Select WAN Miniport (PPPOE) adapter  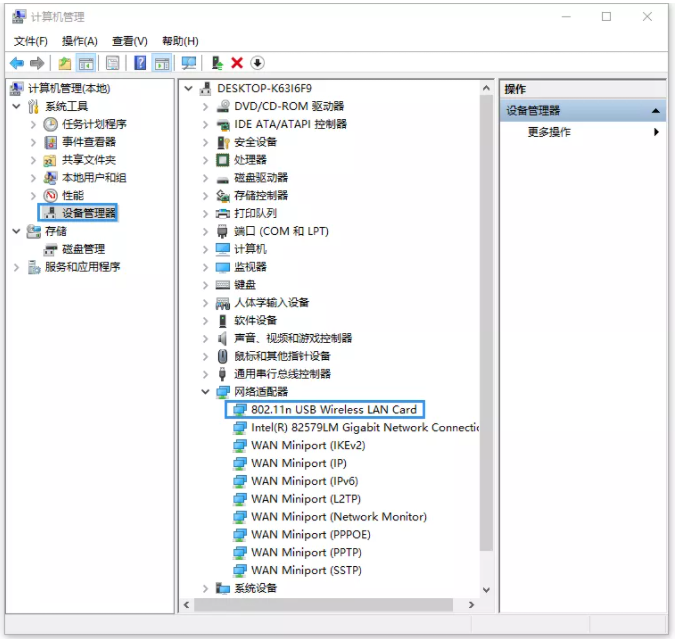(310, 535)
